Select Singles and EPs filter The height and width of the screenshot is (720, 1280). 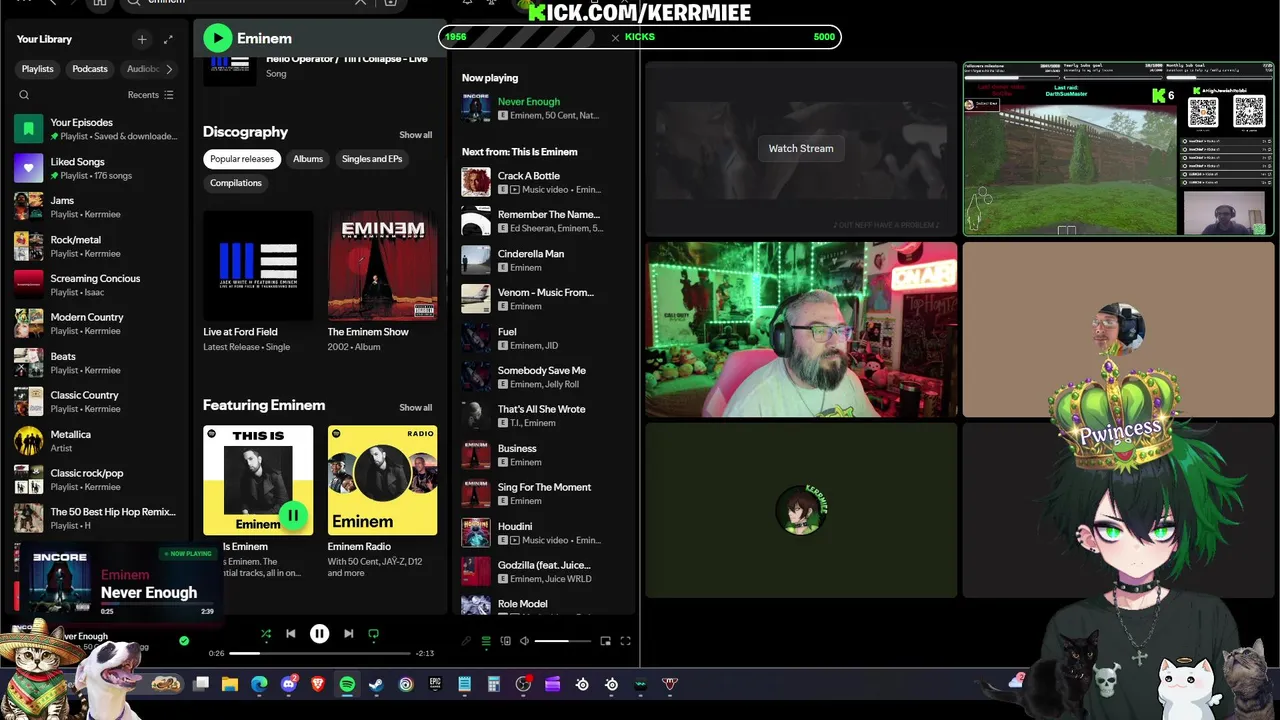(372, 159)
